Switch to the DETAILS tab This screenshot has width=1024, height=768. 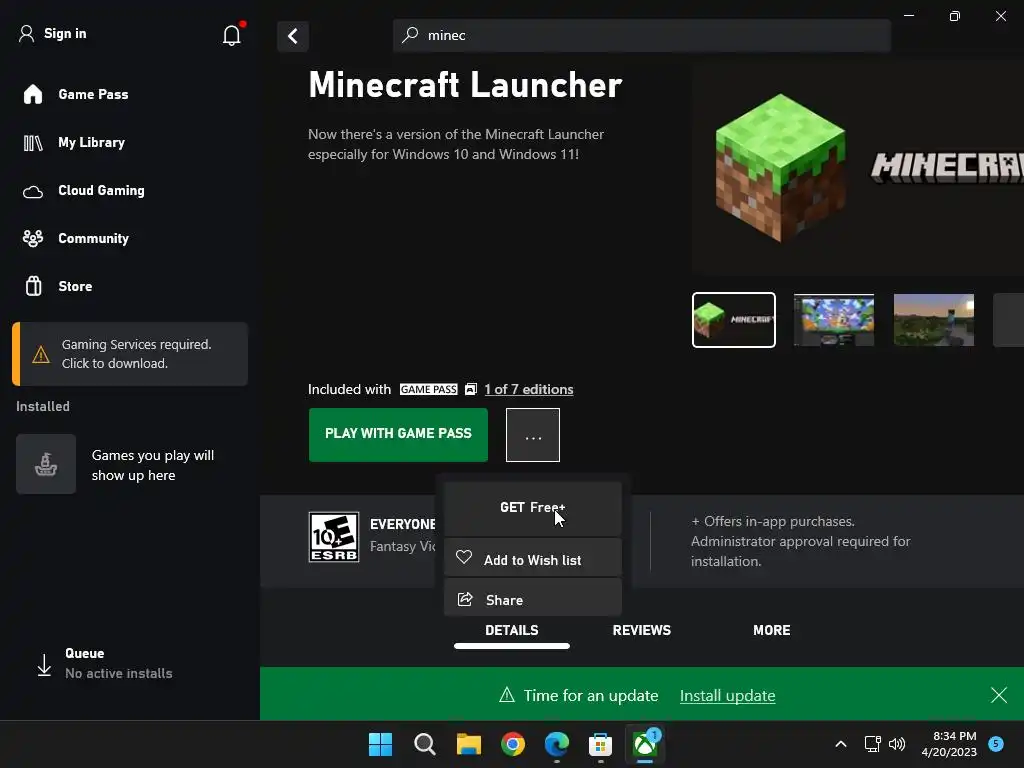(512, 631)
